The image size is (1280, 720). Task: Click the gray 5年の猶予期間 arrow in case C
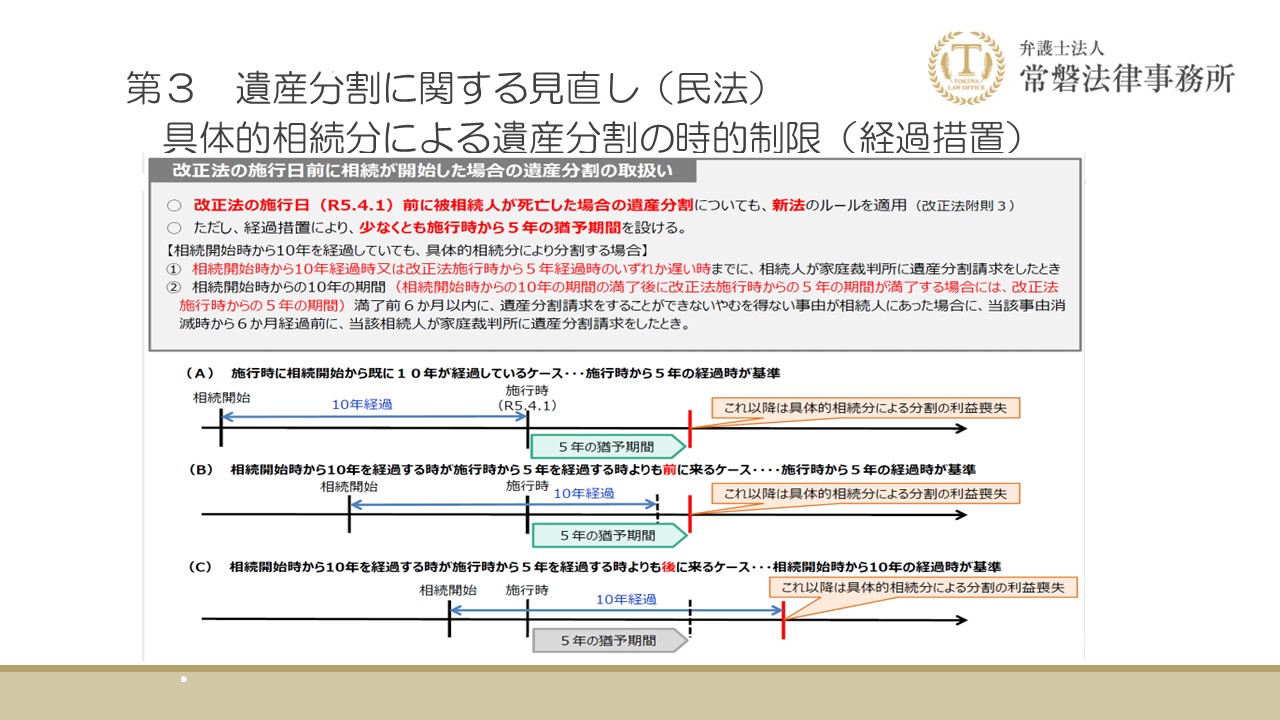[609, 640]
